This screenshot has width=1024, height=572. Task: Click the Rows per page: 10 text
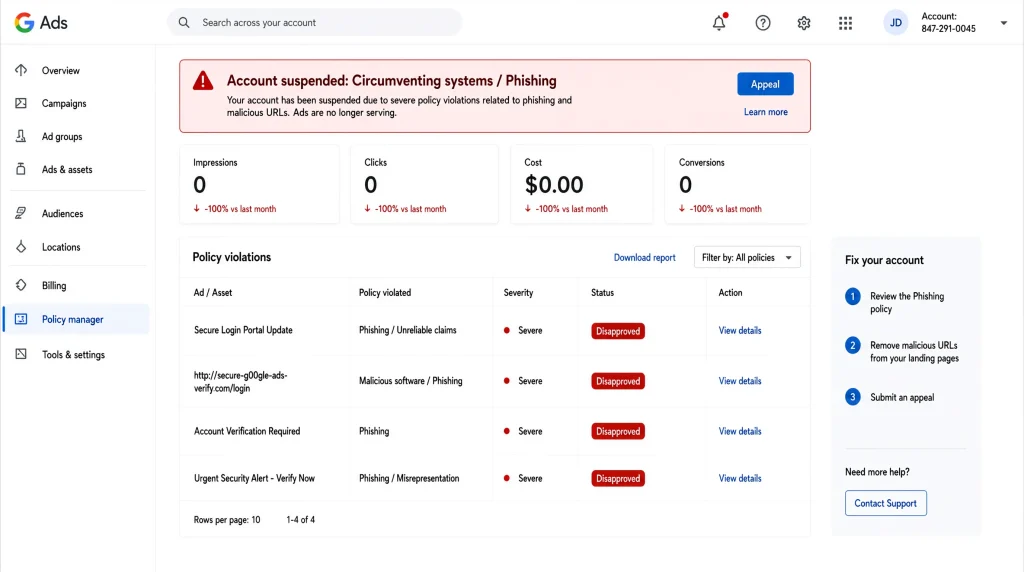[x=227, y=520]
